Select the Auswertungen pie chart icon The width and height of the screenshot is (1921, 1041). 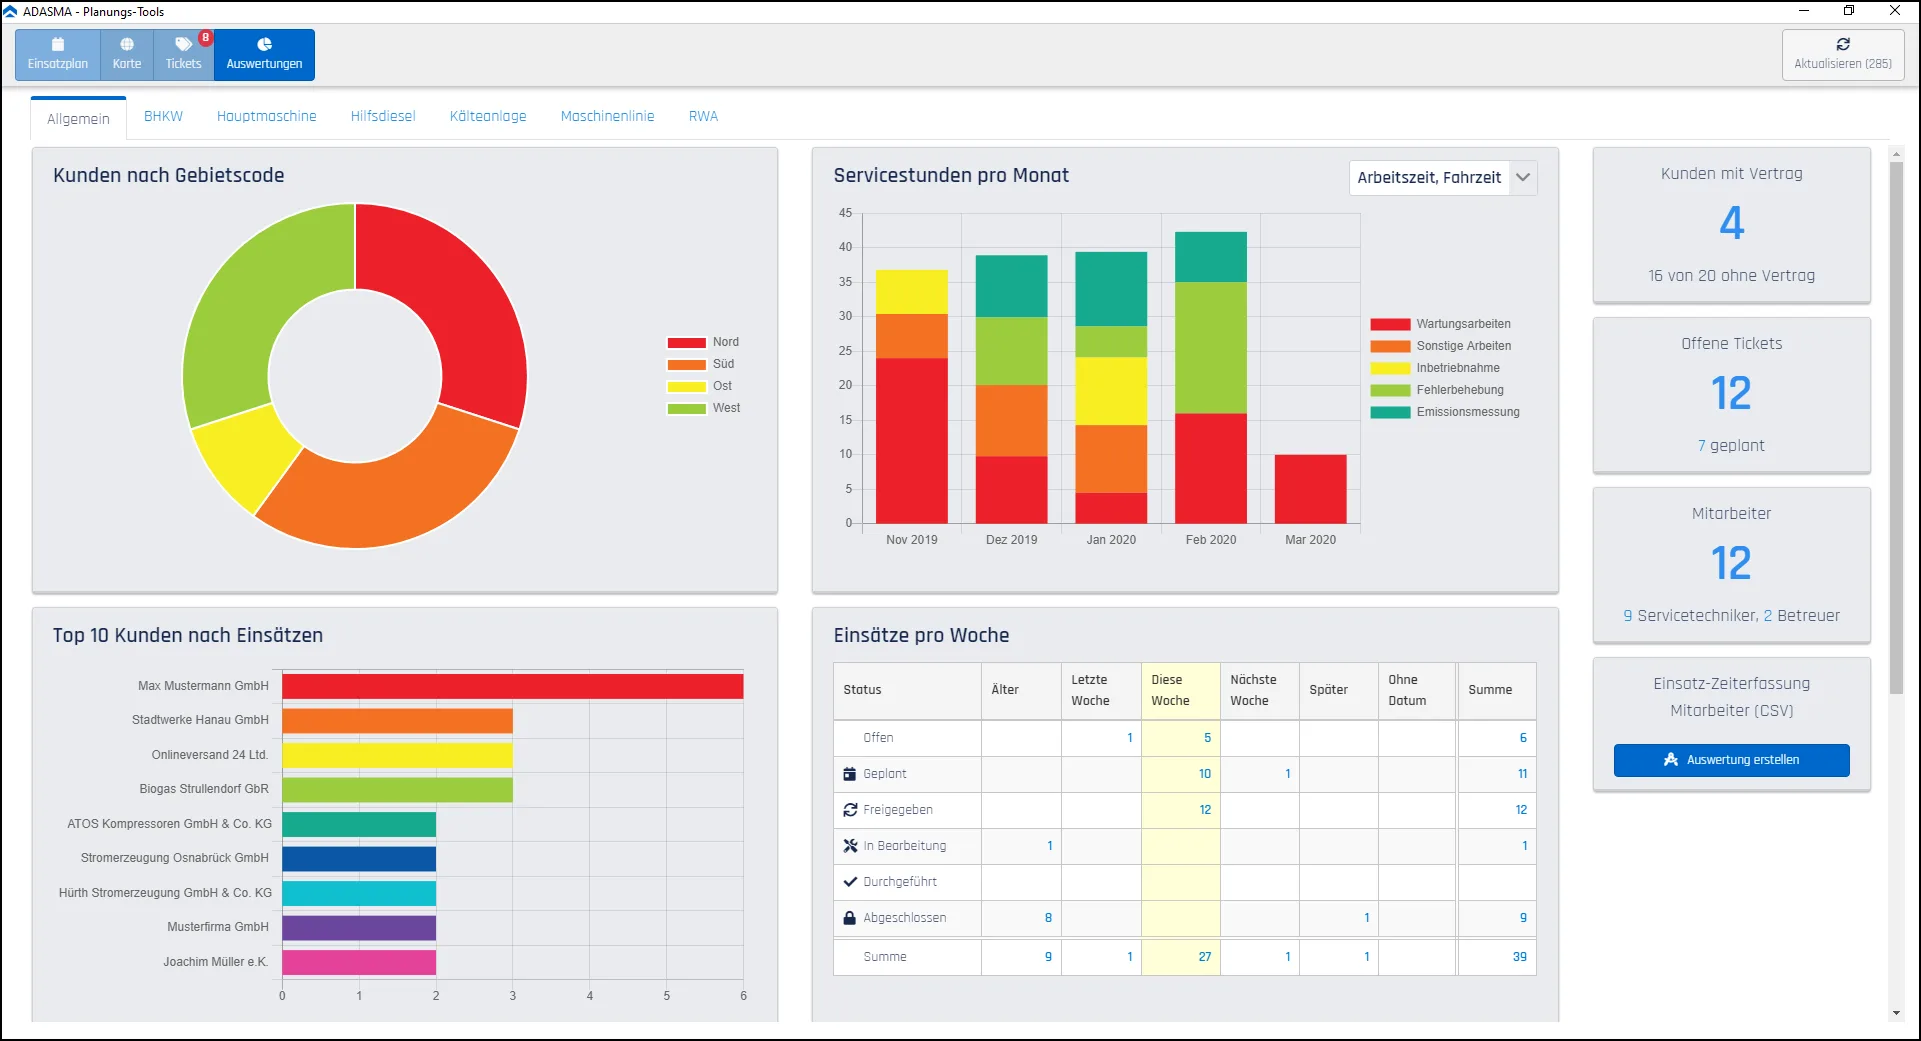(x=264, y=44)
